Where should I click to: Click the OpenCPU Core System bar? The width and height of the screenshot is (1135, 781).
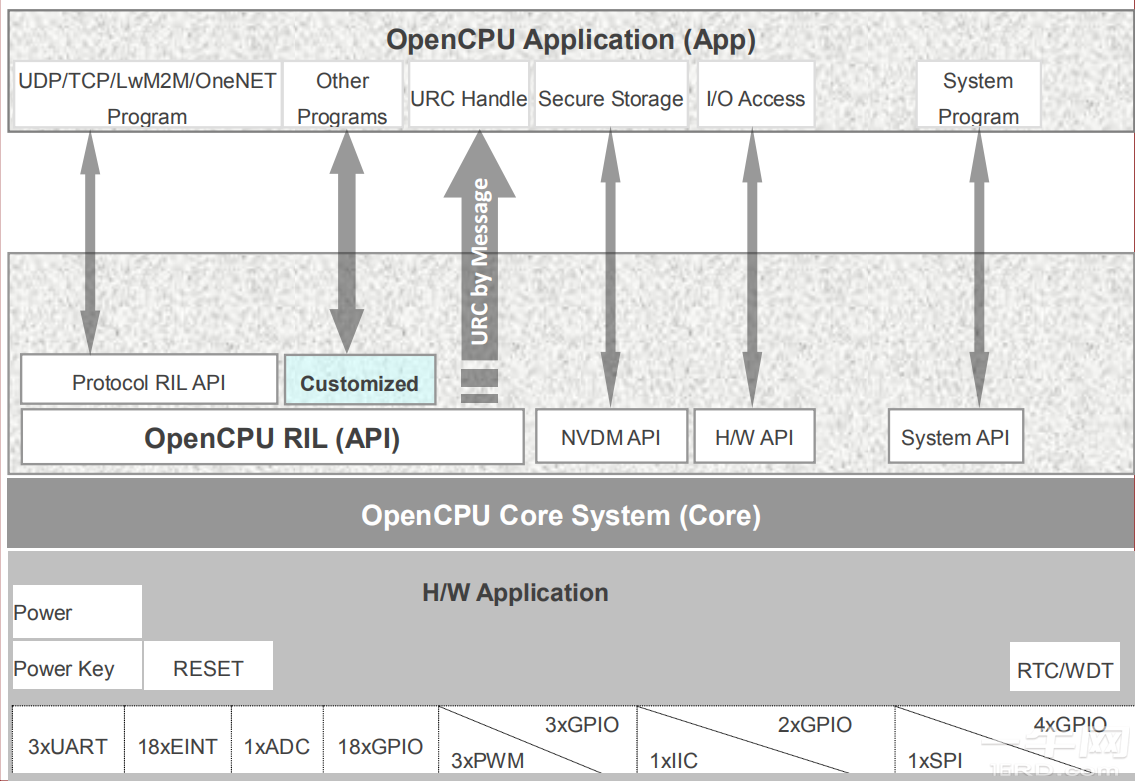(x=561, y=515)
